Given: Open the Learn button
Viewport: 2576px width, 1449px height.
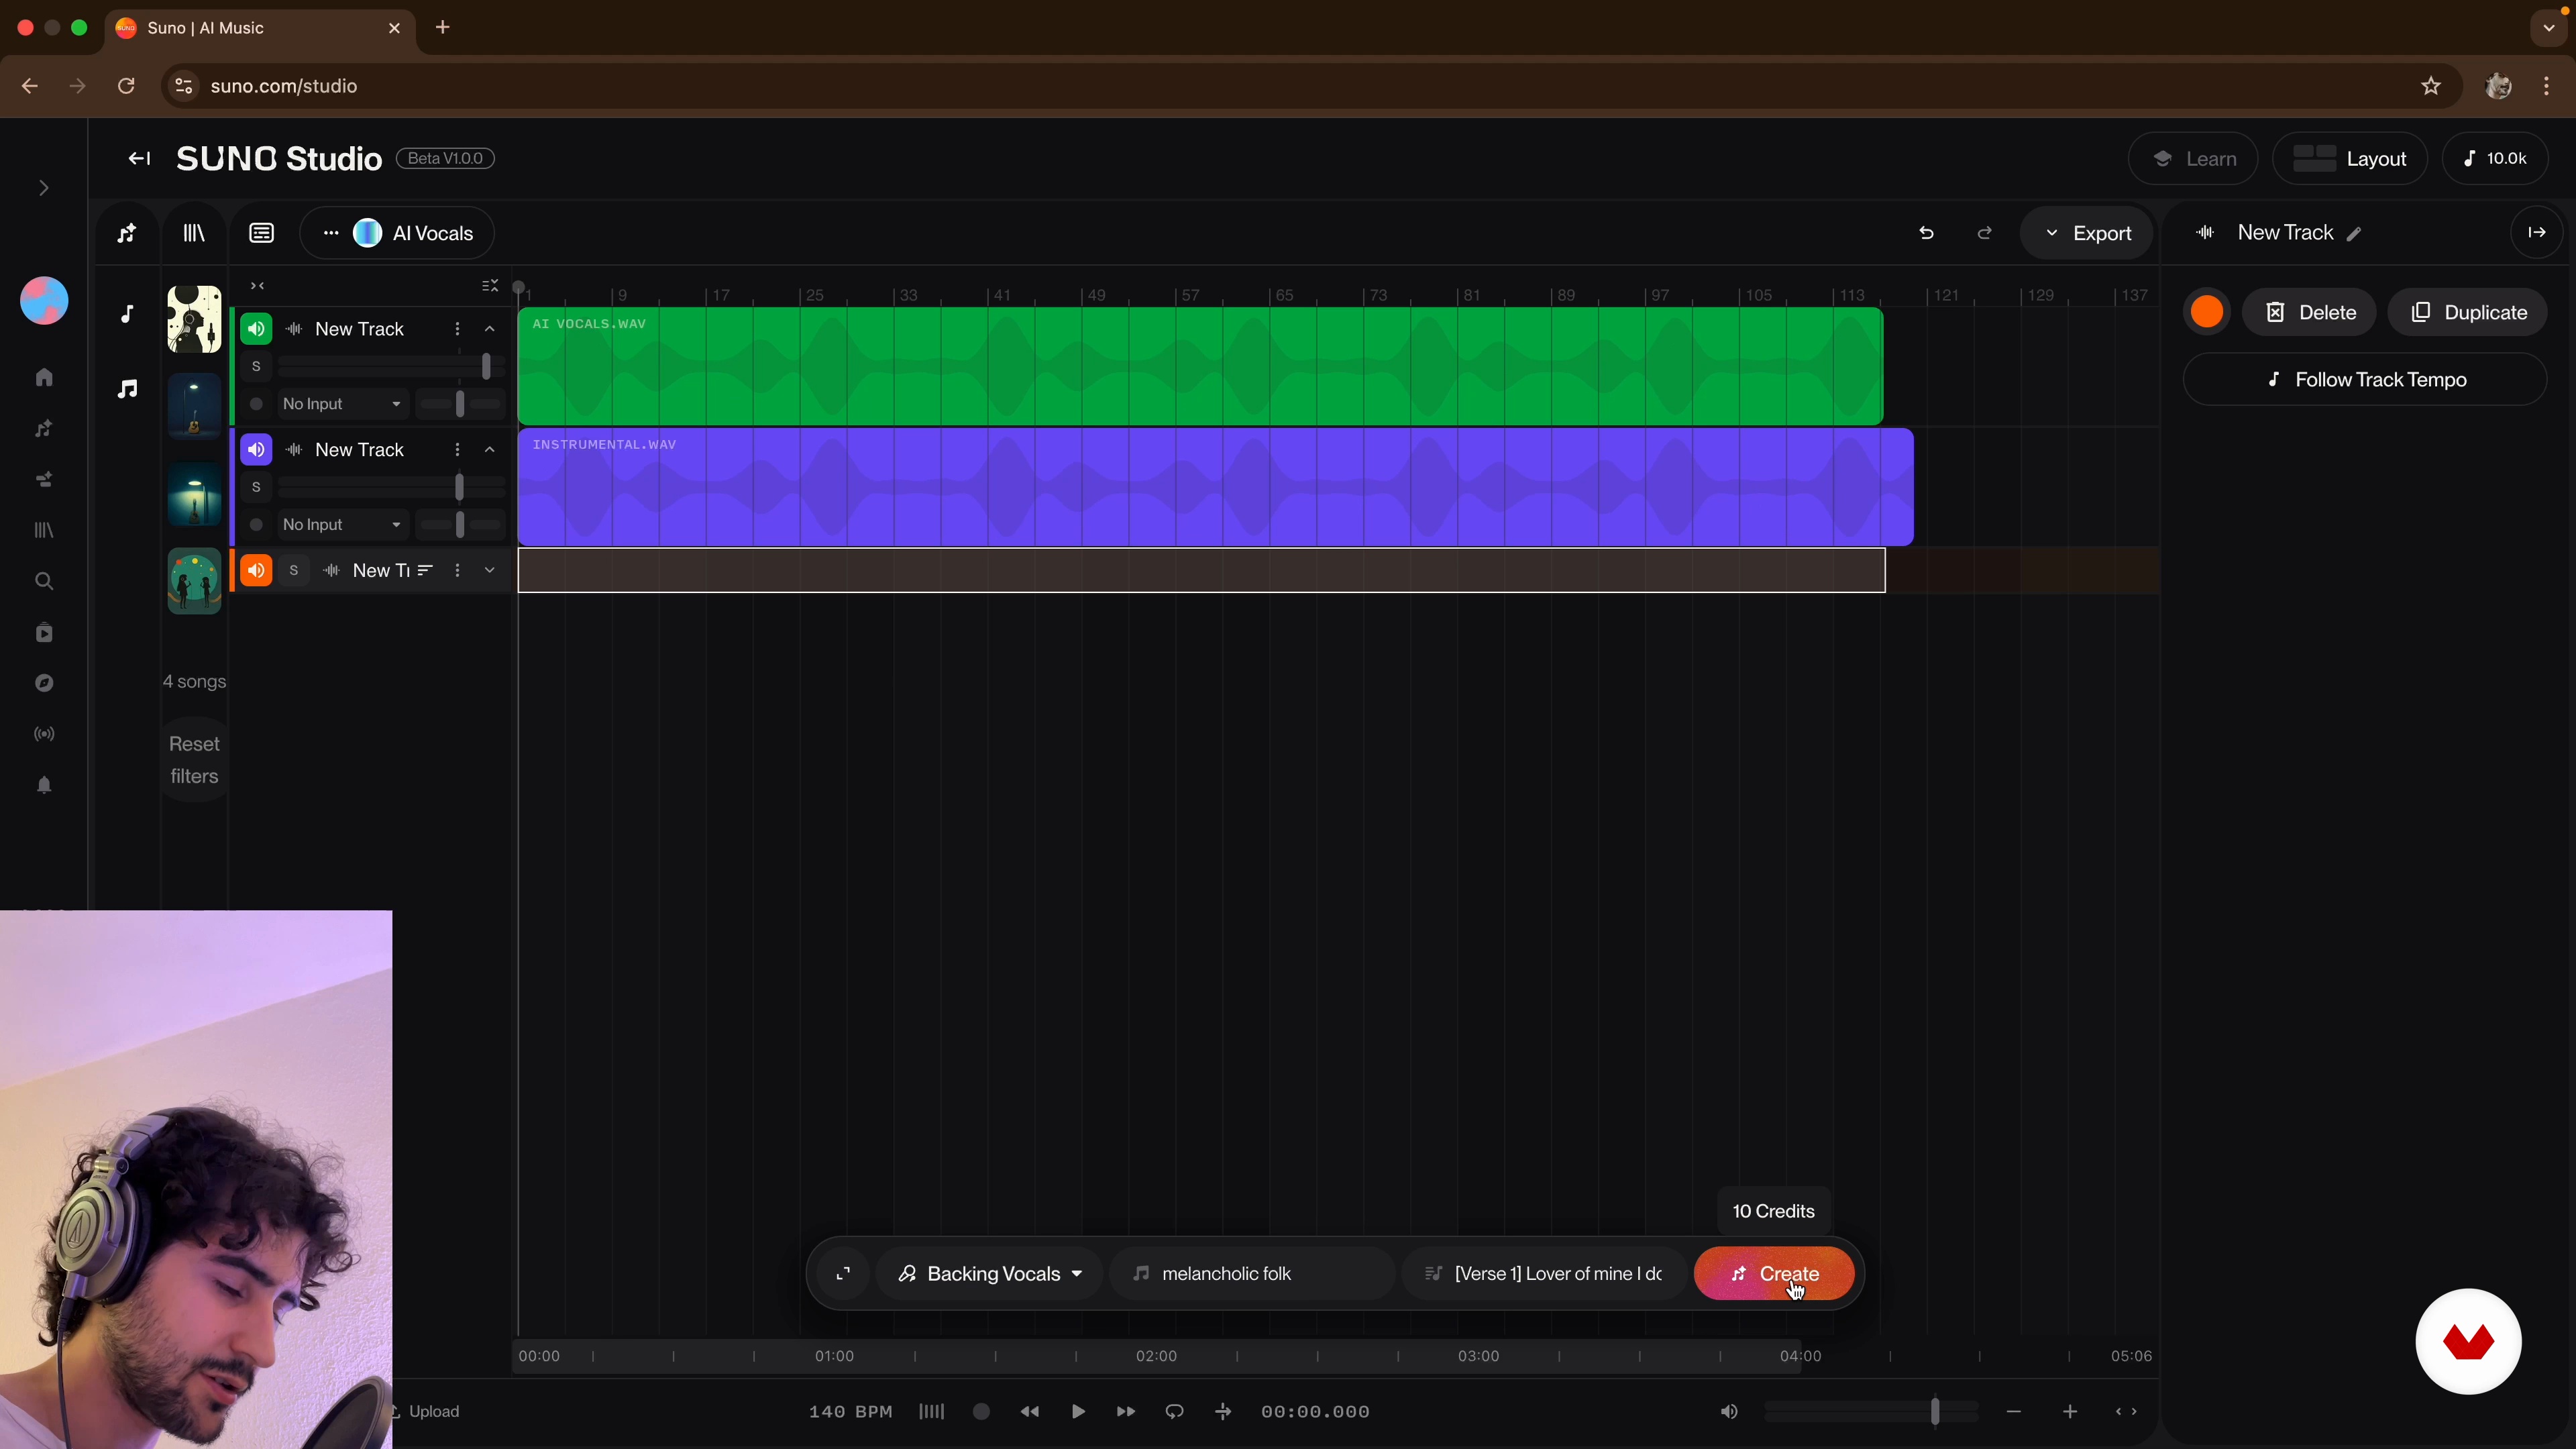Looking at the screenshot, I should 2194,158.
